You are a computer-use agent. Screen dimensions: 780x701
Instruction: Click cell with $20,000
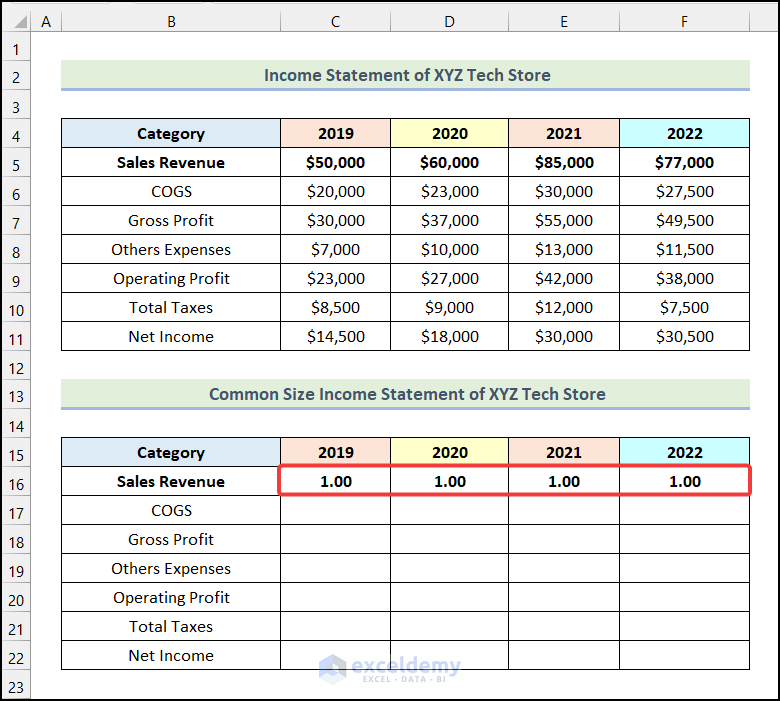click(x=336, y=191)
